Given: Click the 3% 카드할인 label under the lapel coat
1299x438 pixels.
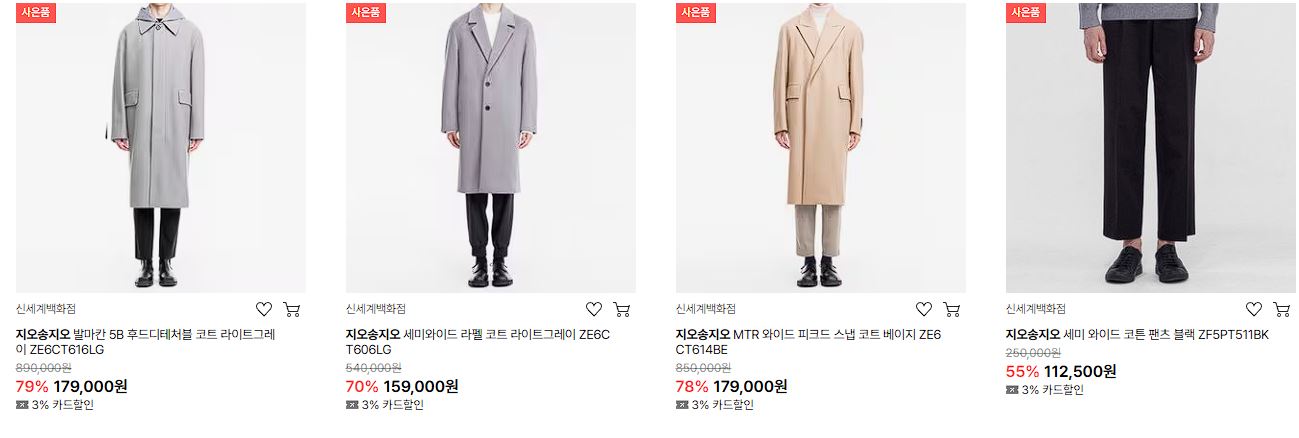Looking at the screenshot, I should [x=385, y=405].
